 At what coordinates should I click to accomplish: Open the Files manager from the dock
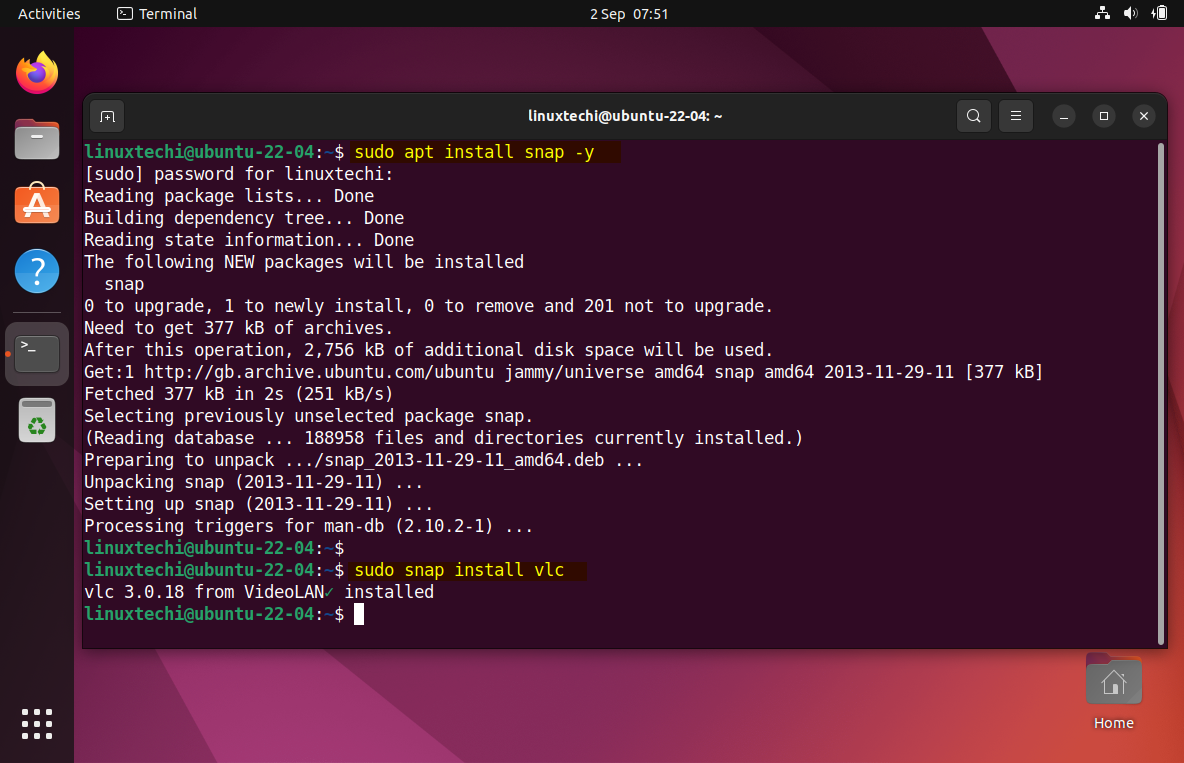pos(37,139)
